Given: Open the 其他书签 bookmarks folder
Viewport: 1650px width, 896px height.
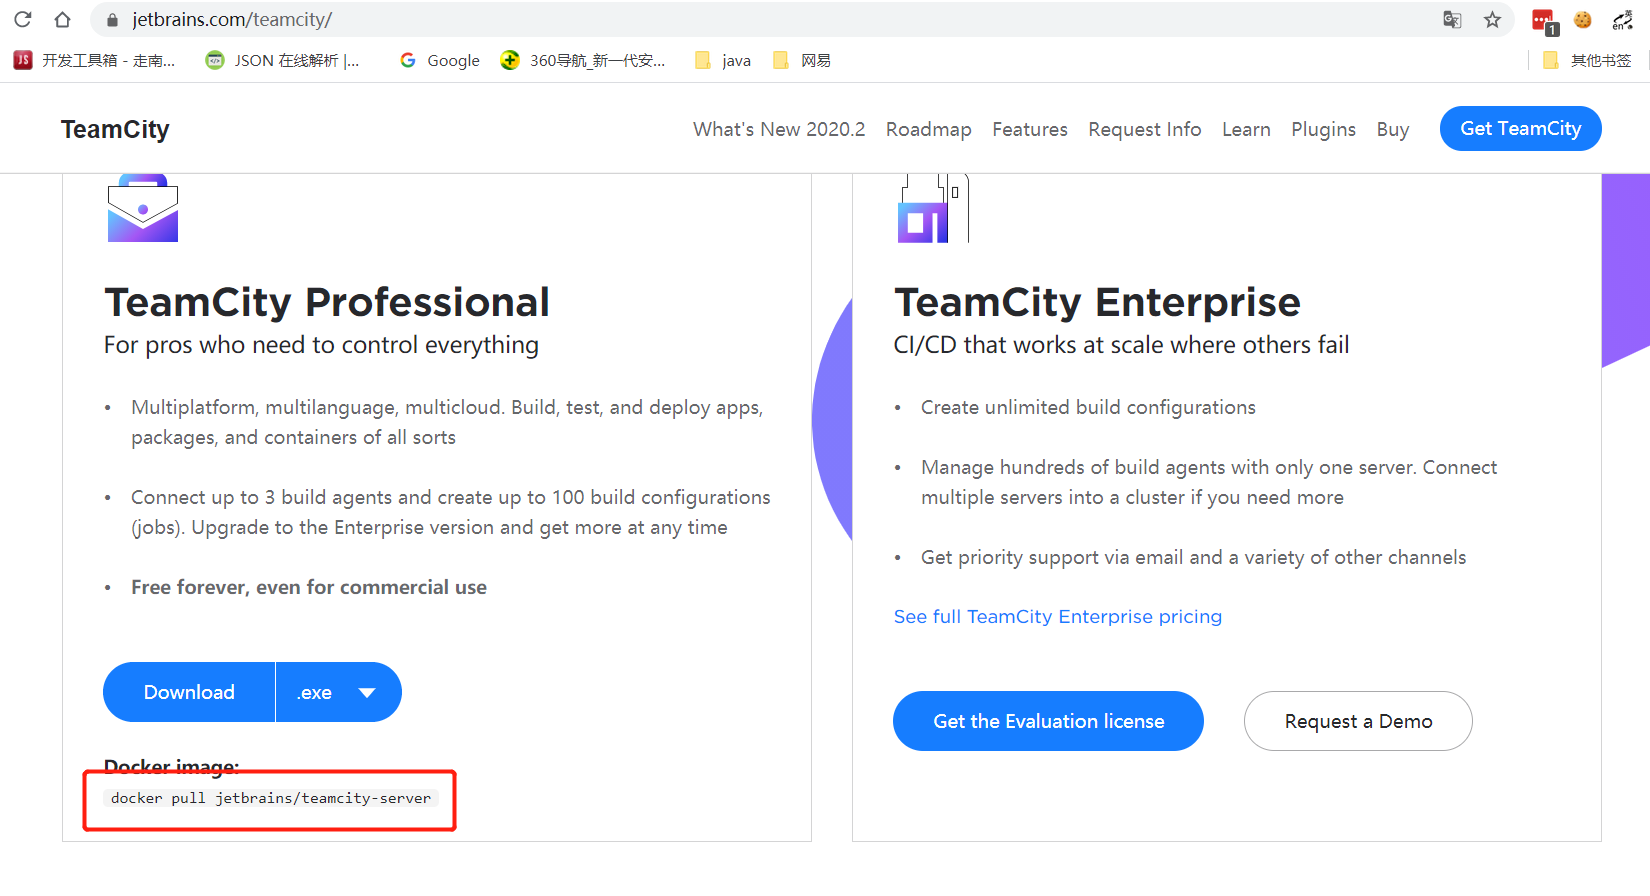Looking at the screenshot, I should coord(1587,60).
